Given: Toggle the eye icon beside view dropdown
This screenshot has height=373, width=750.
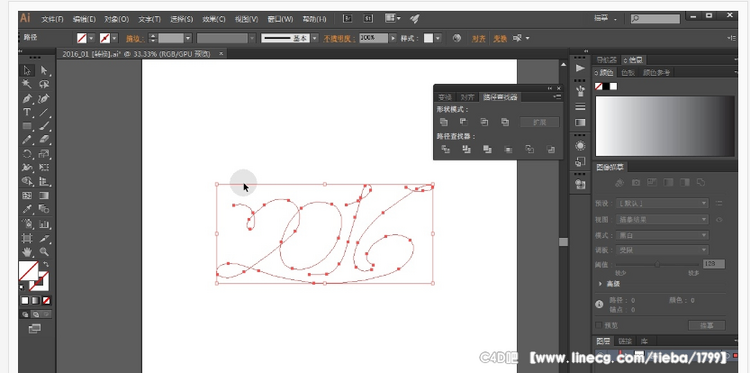Looking at the screenshot, I should 719,220.
